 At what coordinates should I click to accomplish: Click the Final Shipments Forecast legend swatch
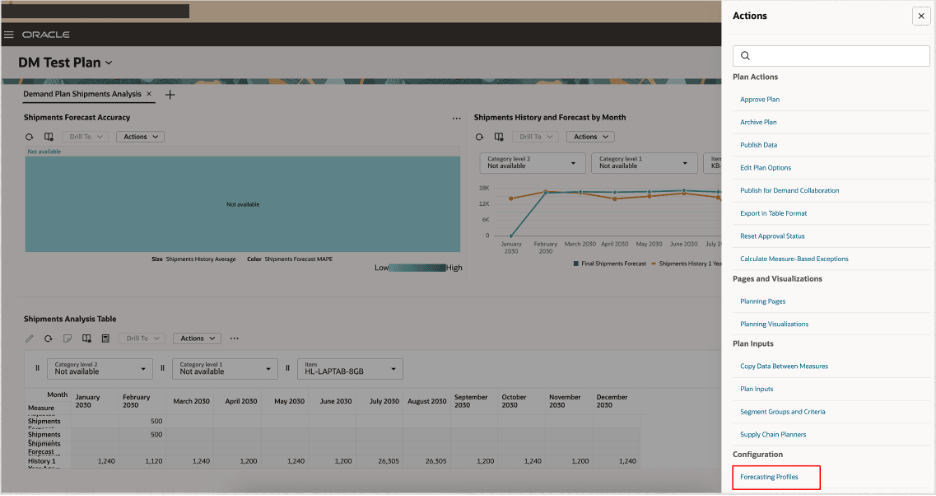click(575, 263)
